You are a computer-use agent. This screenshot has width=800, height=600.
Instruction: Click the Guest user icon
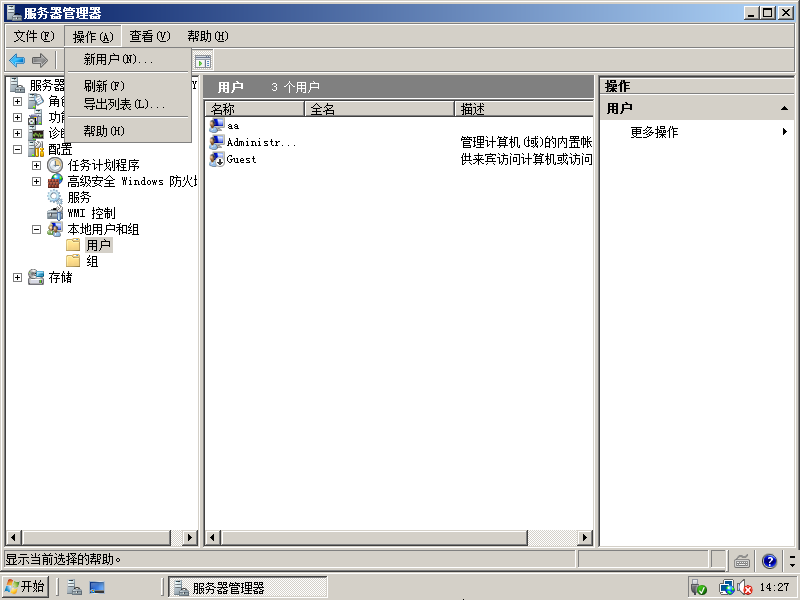(217, 159)
